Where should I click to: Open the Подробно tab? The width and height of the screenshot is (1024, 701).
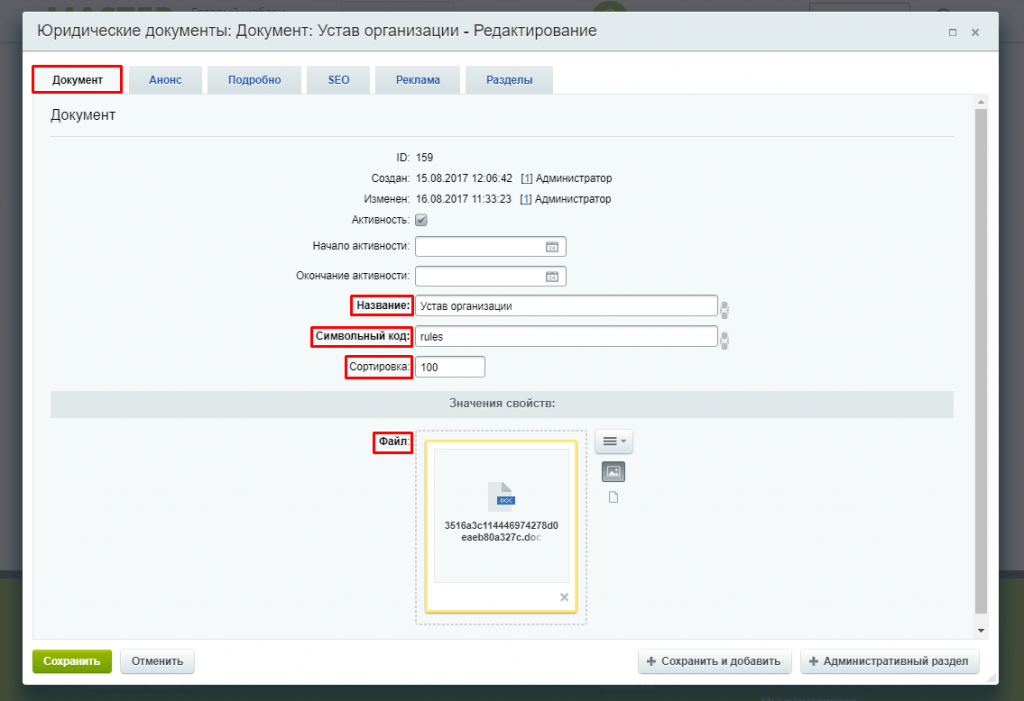click(254, 80)
